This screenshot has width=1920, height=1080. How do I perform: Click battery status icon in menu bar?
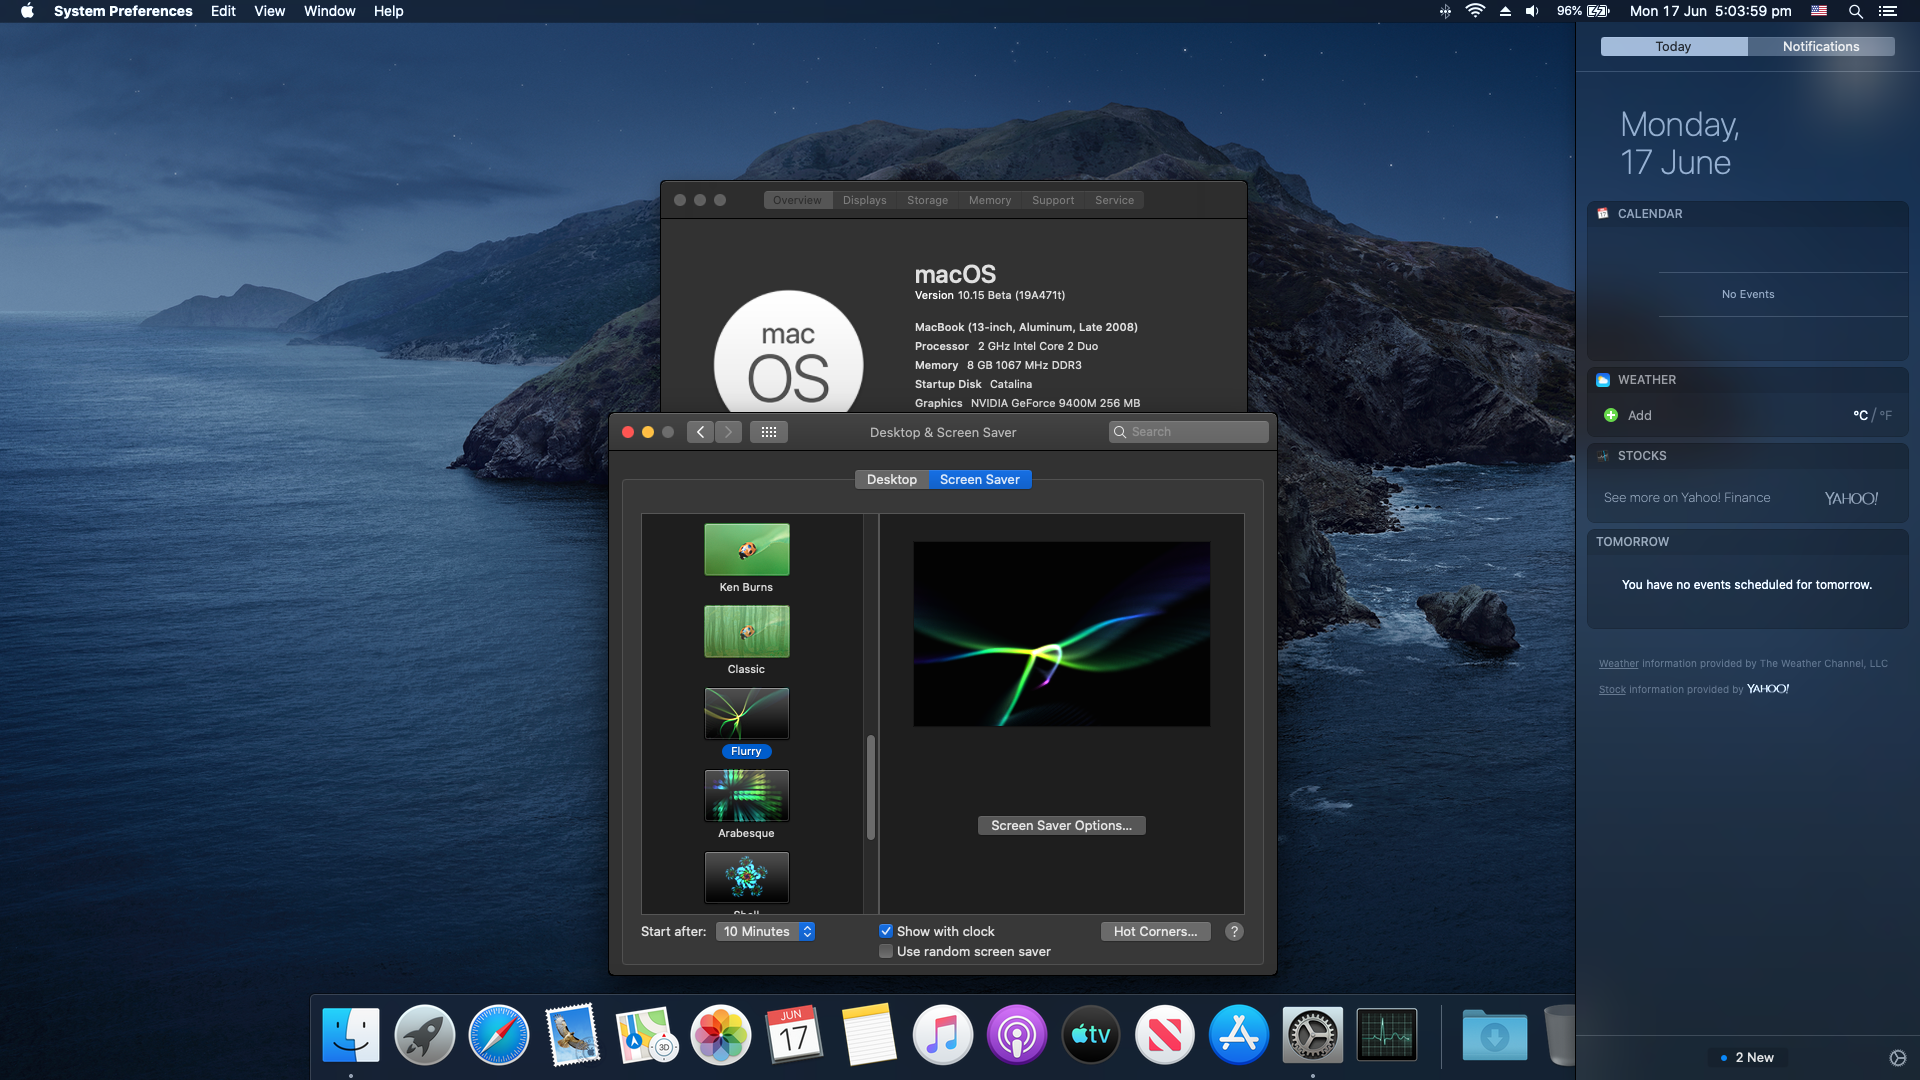1598,11
